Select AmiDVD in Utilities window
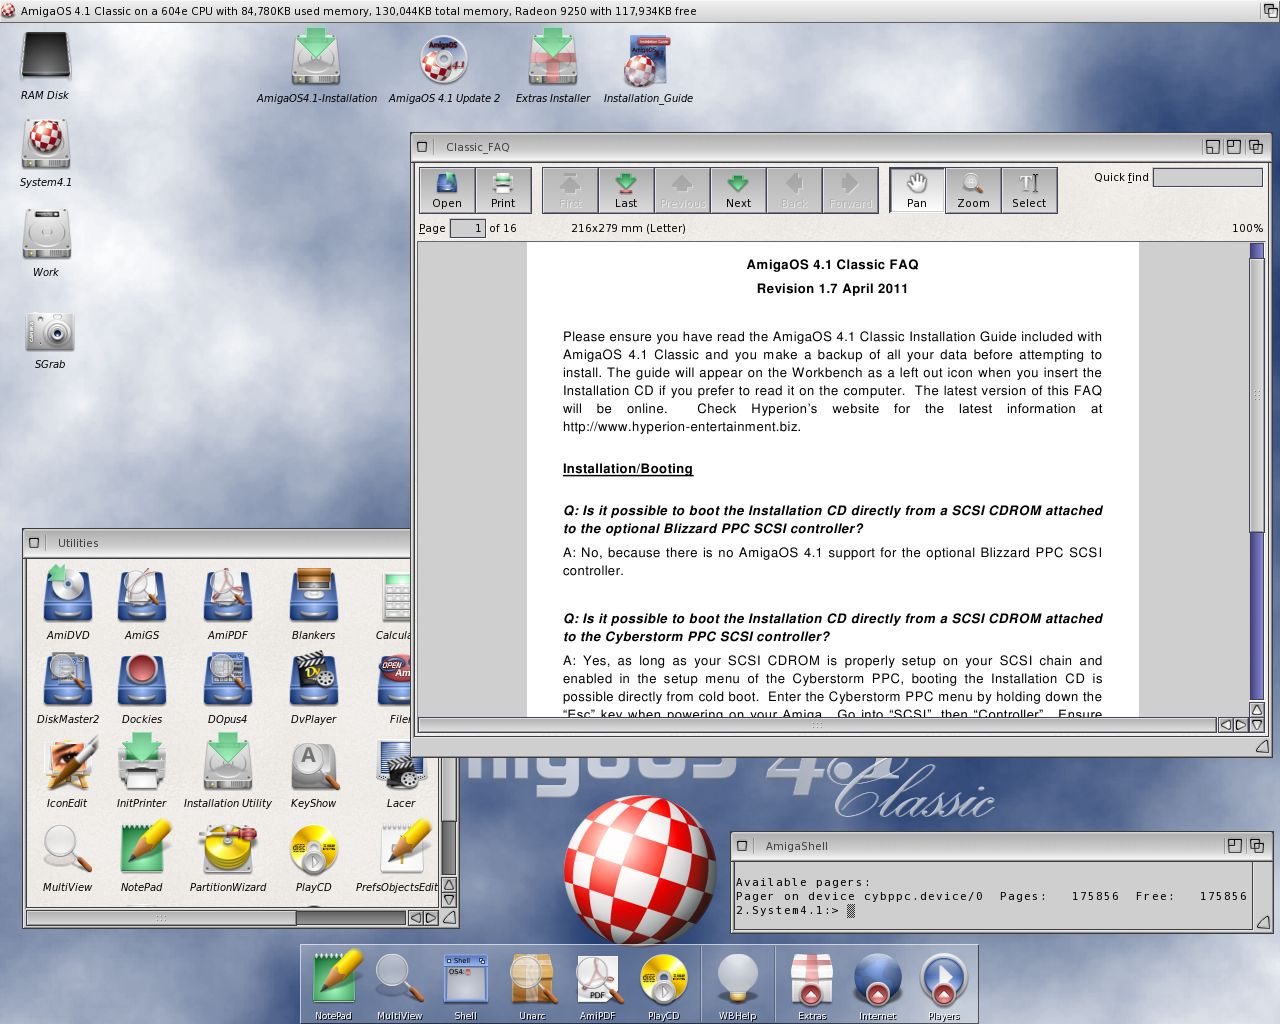 (x=68, y=601)
